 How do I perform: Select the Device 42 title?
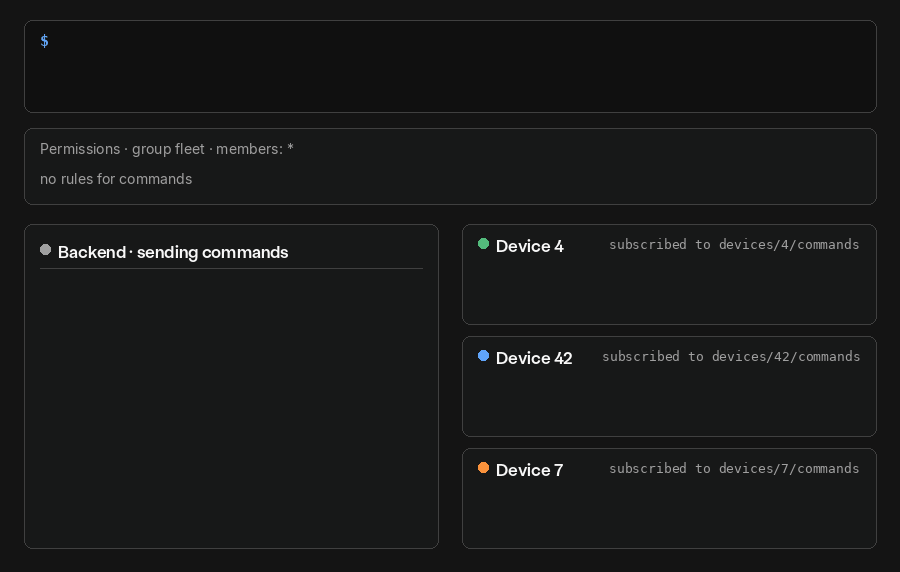tap(534, 358)
